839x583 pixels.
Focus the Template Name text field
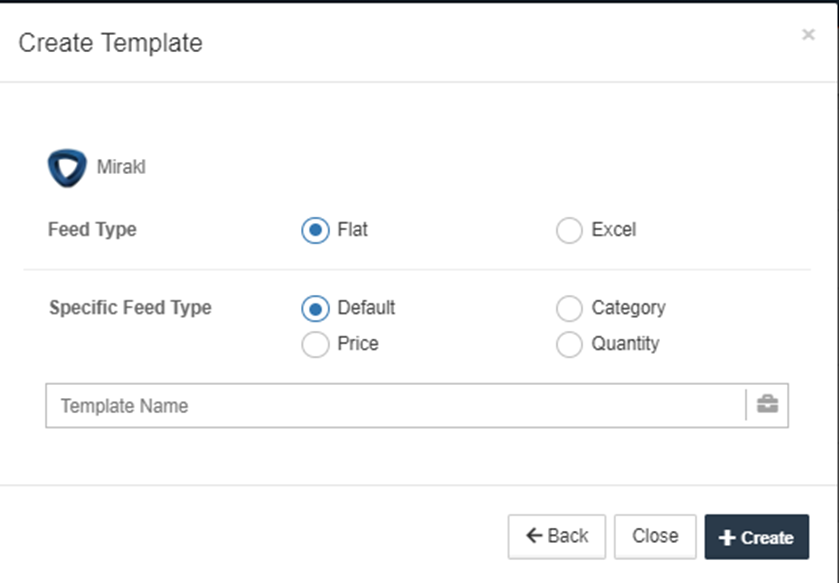coord(395,406)
